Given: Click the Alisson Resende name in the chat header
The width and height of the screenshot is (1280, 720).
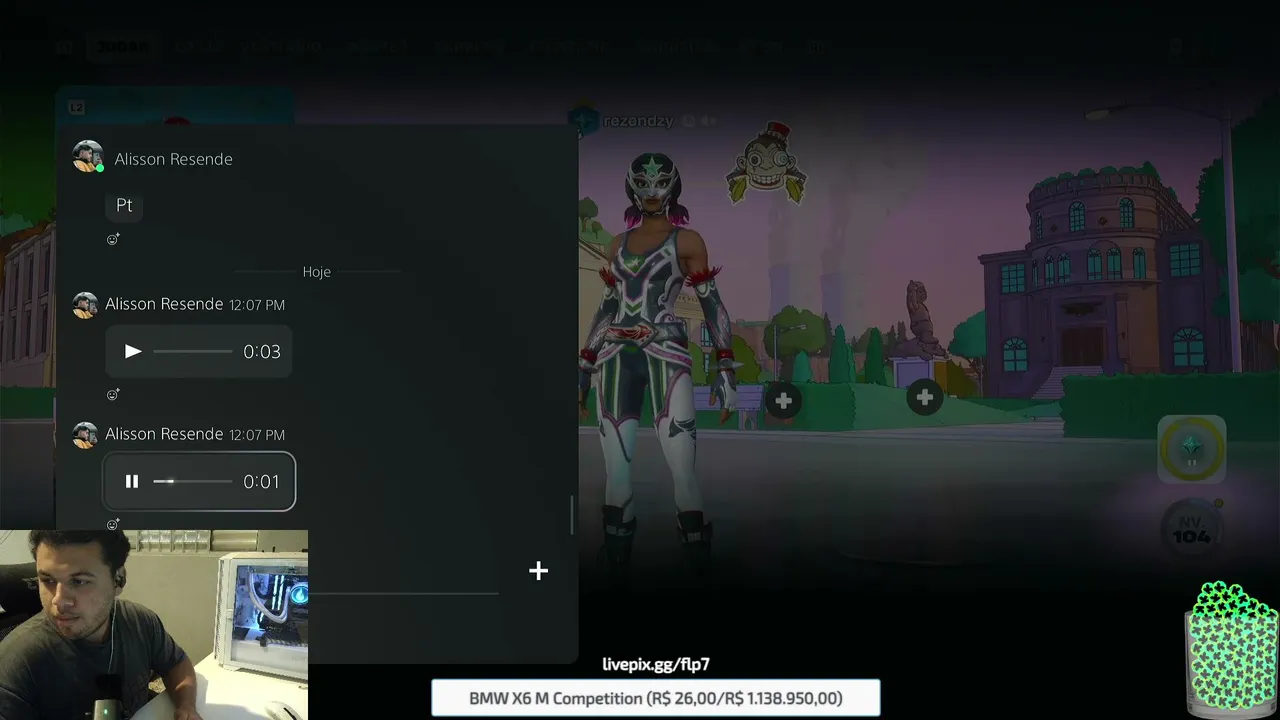Looking at the screenshot, I should click(x=173, y=159).
